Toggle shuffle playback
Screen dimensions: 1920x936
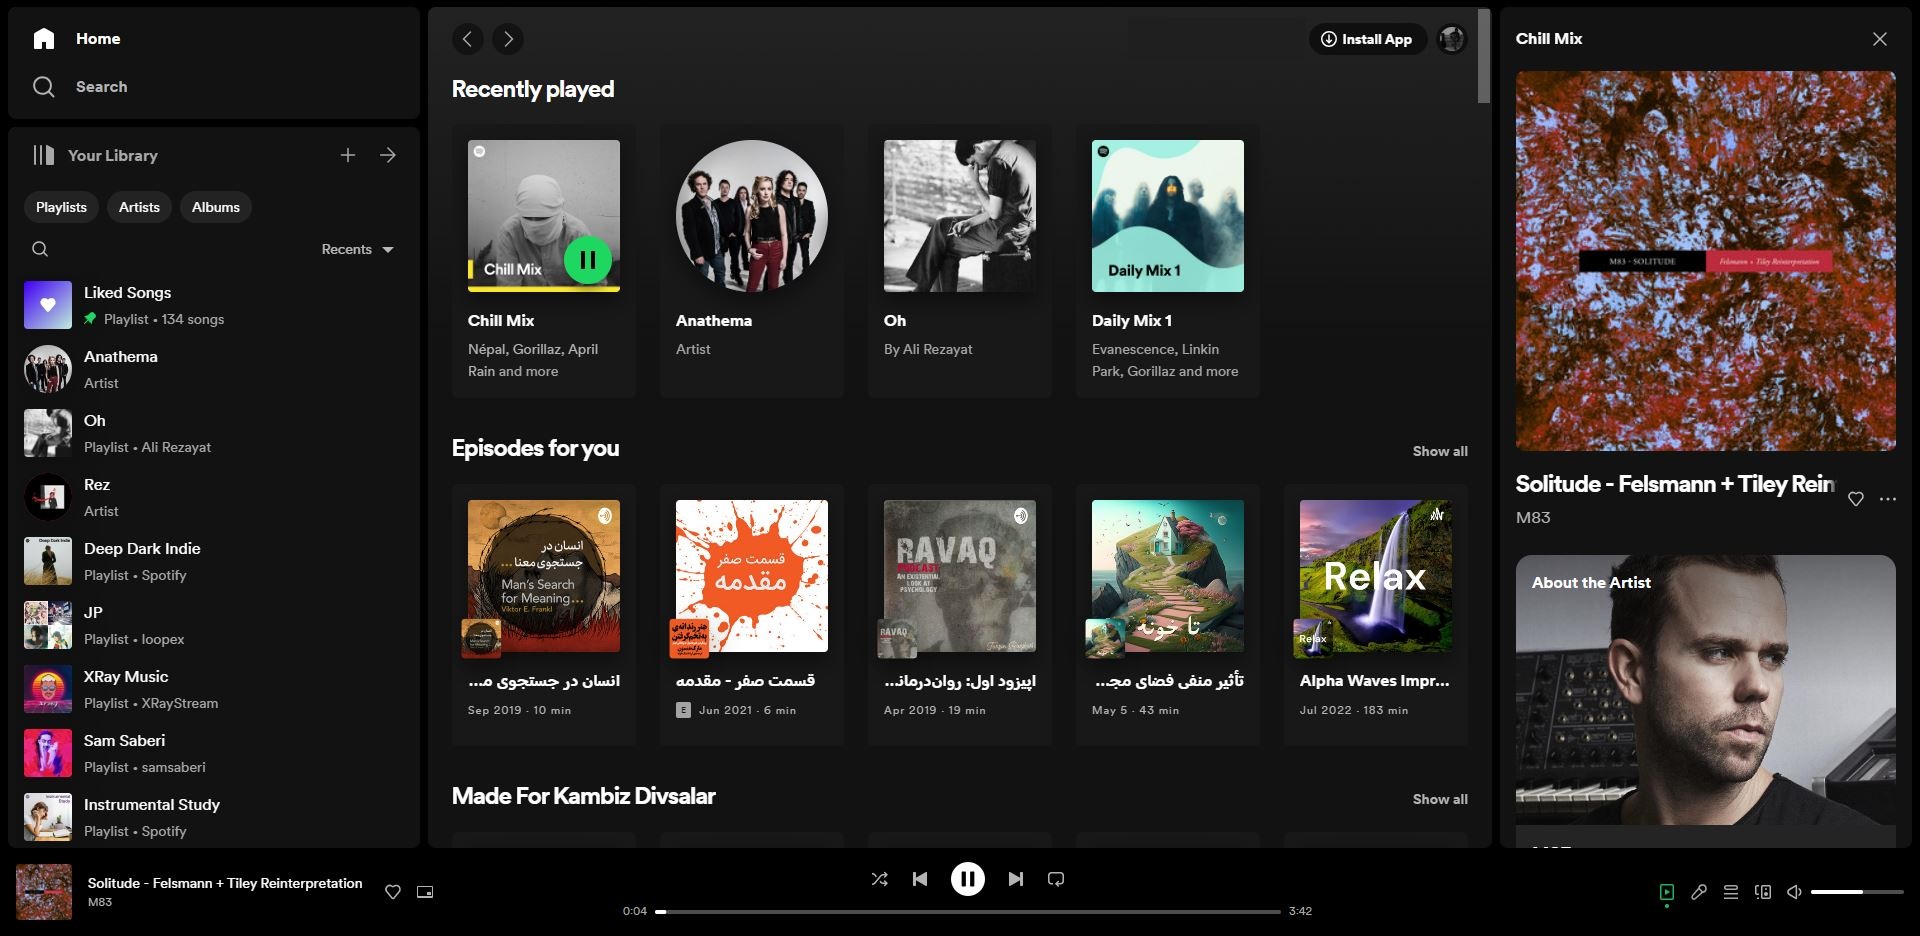(879, 879)
